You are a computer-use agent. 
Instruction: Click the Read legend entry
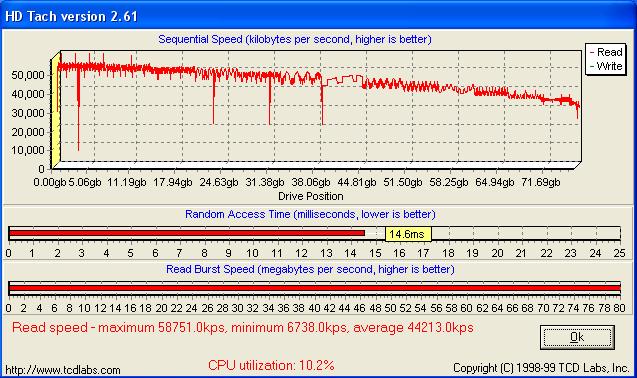coord(606,52)
